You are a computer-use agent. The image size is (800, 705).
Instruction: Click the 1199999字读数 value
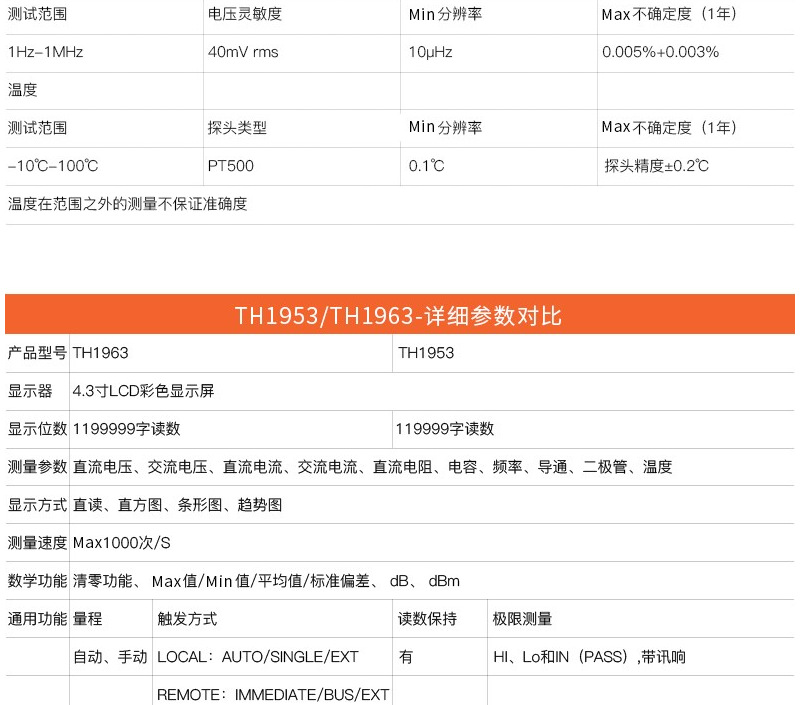tap(127, 429)
